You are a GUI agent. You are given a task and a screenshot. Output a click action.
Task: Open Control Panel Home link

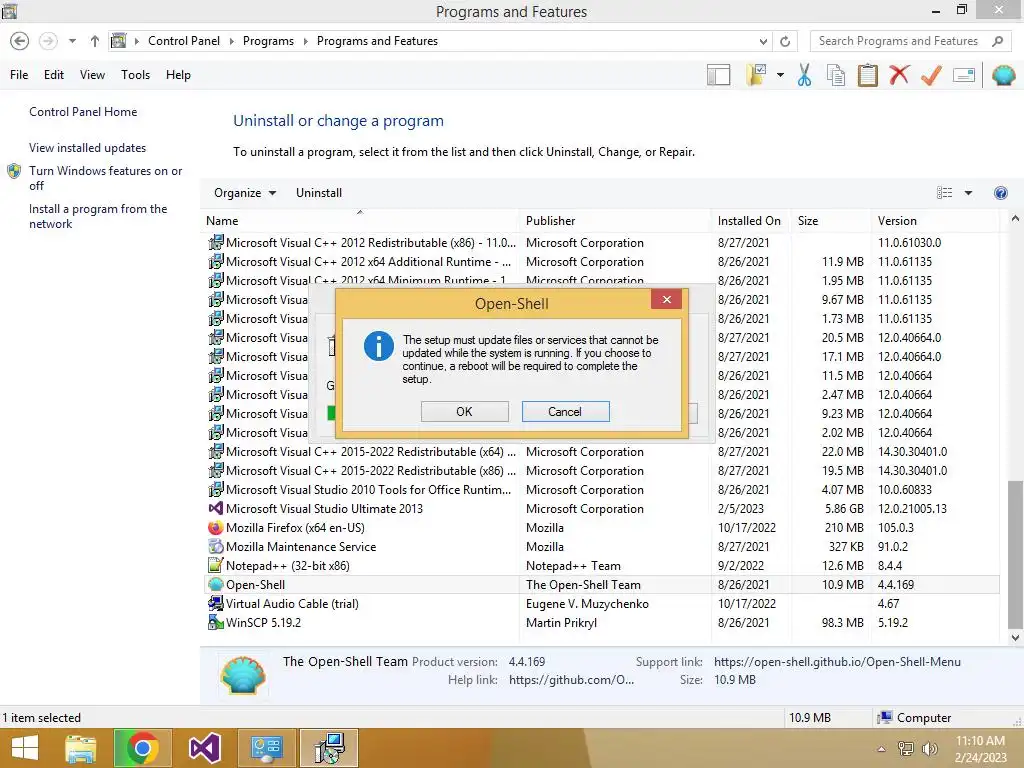(83, 112)
